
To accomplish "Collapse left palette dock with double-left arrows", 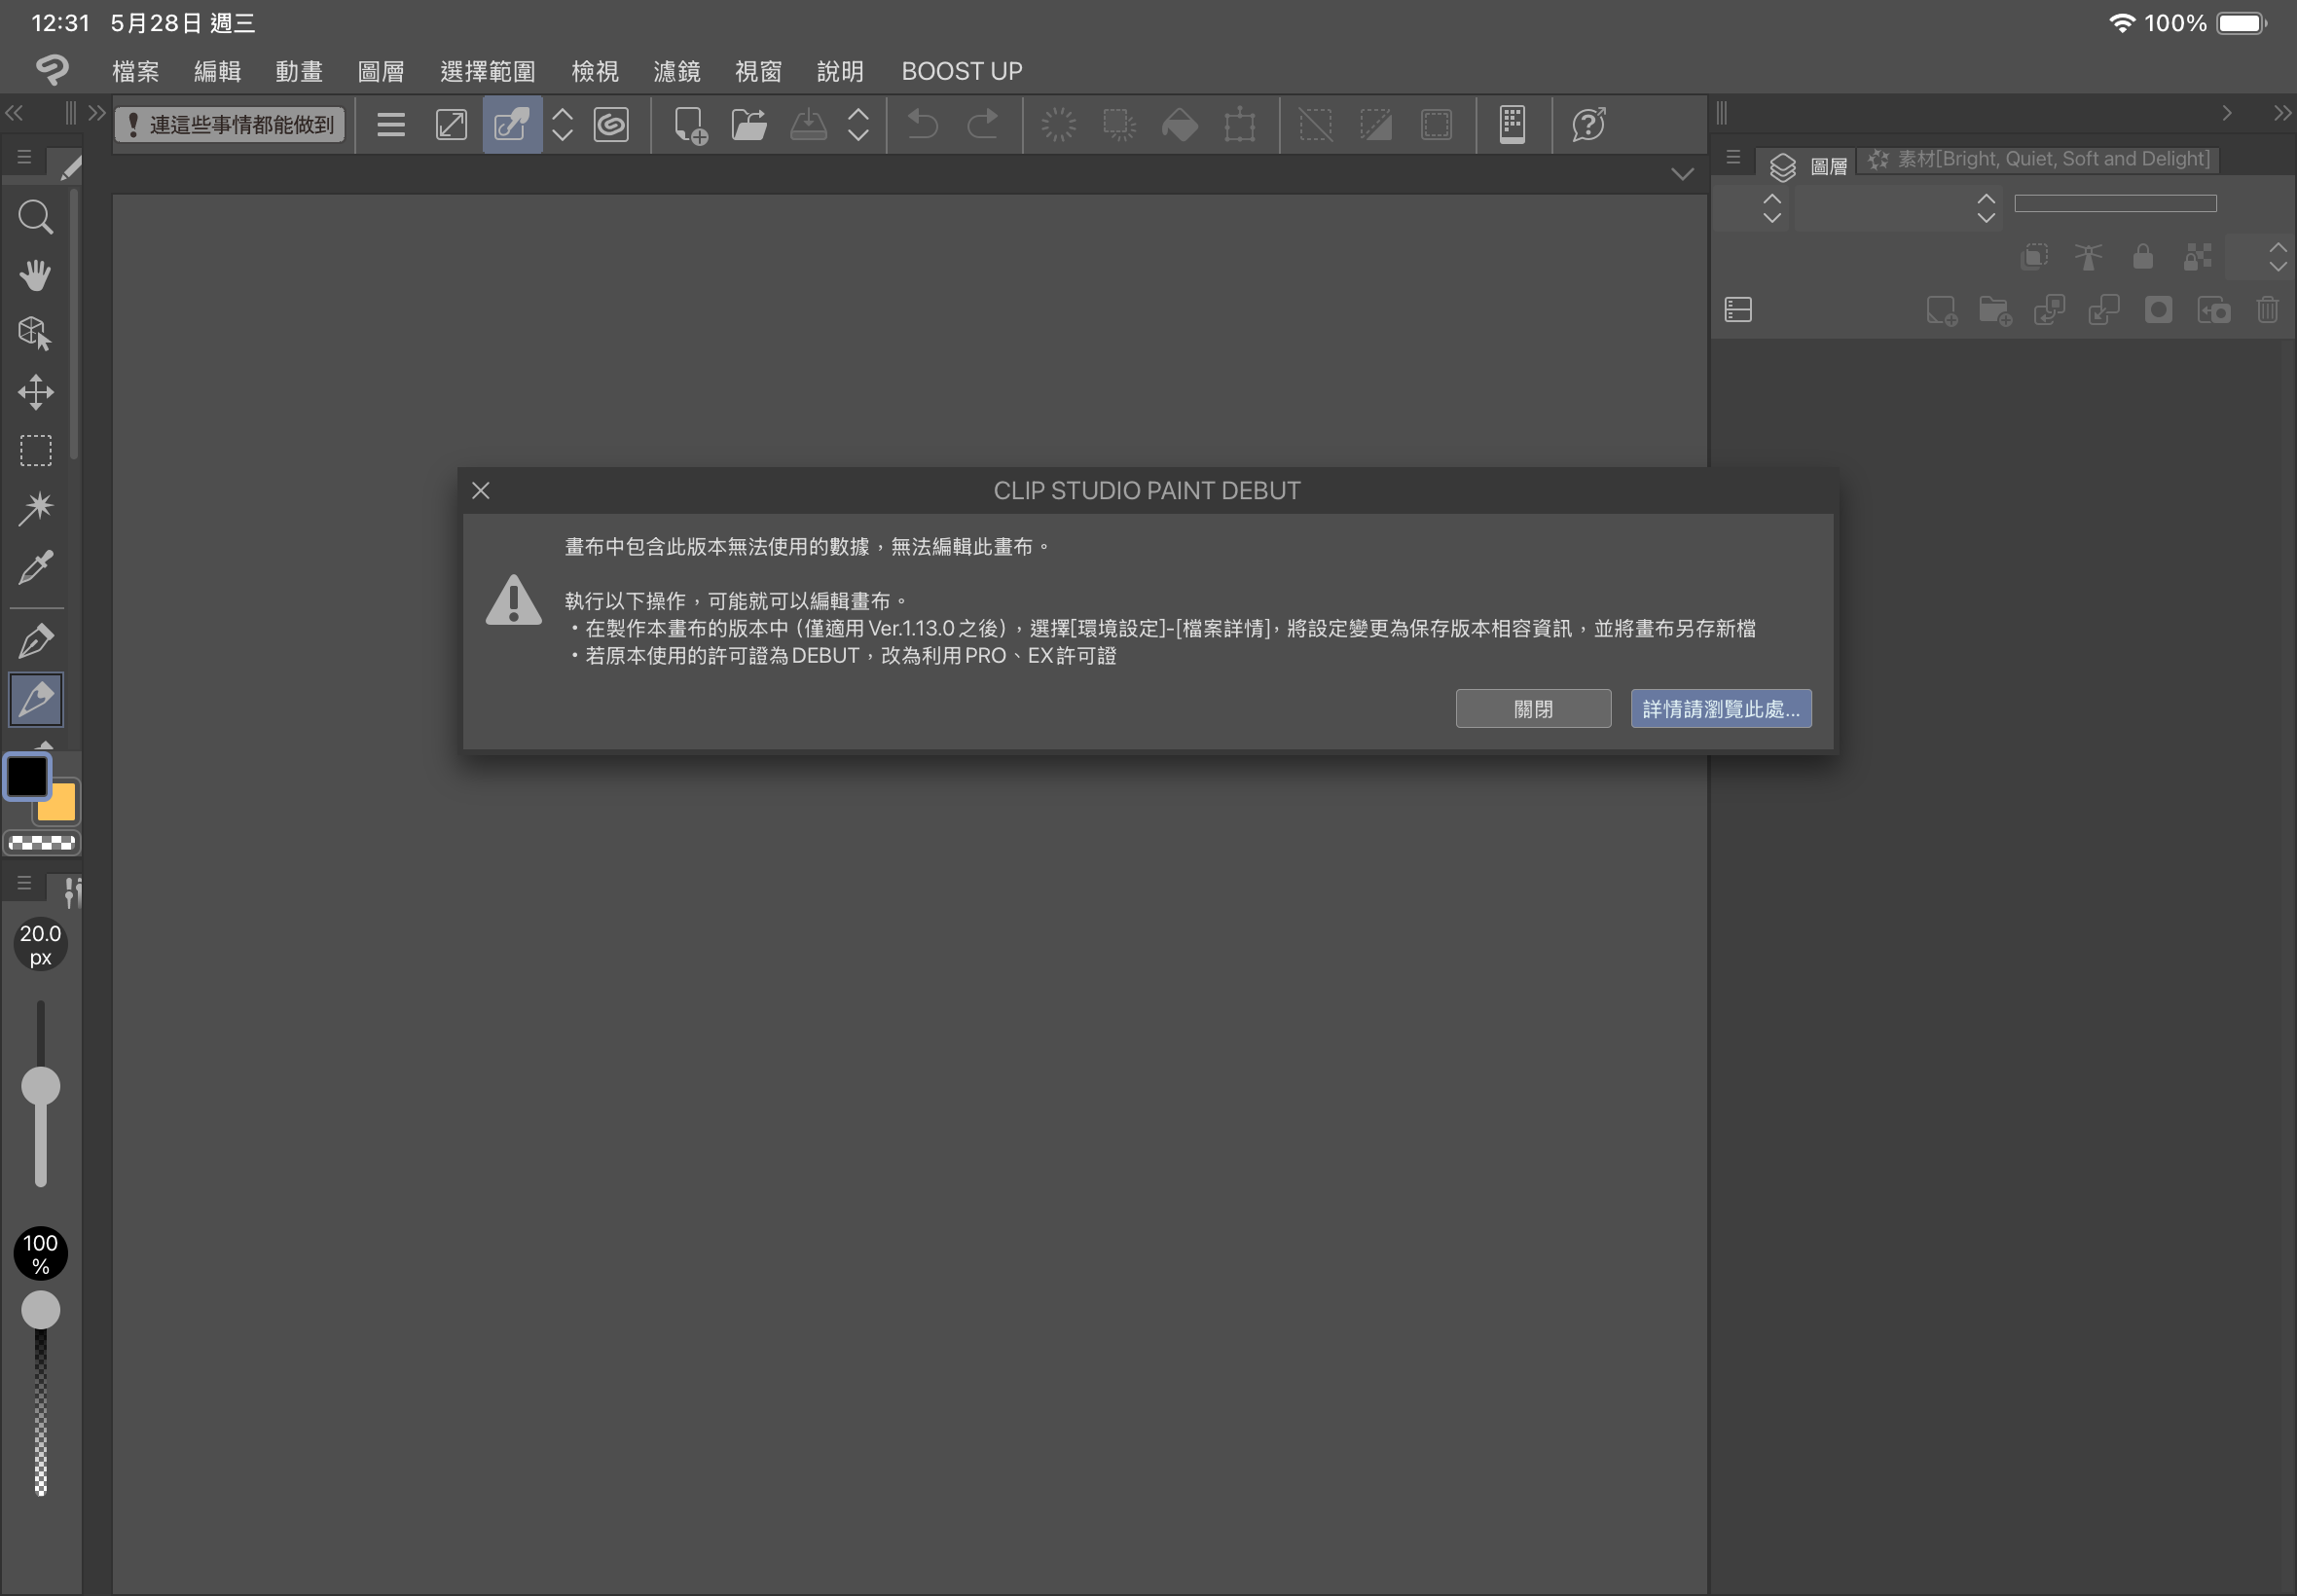I will [x=14, y=113].
